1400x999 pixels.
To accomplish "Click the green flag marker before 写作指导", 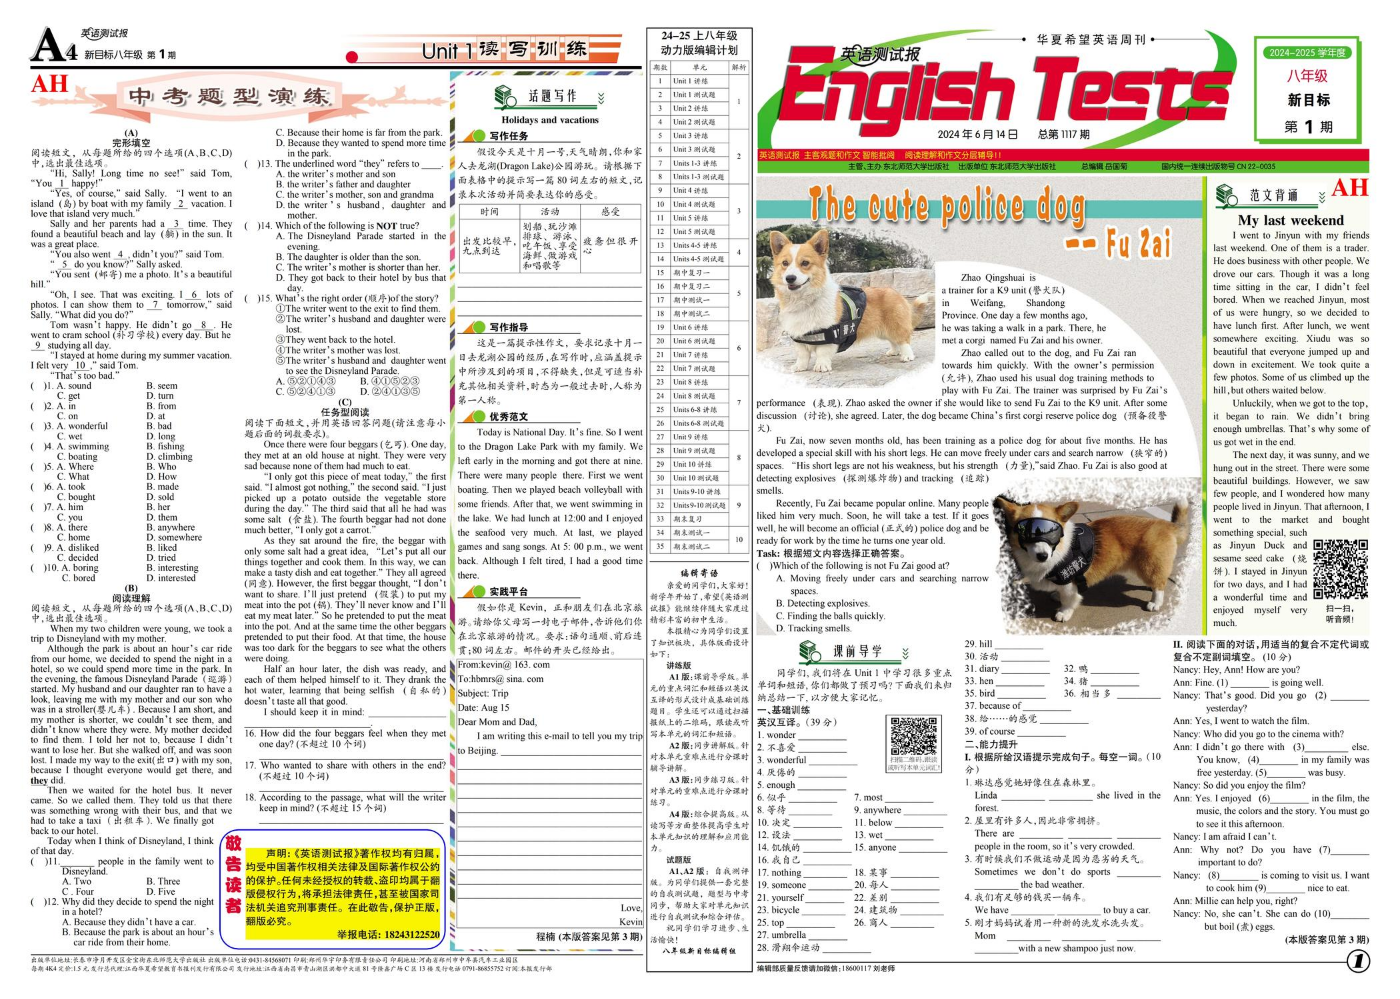I will click(473, 327).
